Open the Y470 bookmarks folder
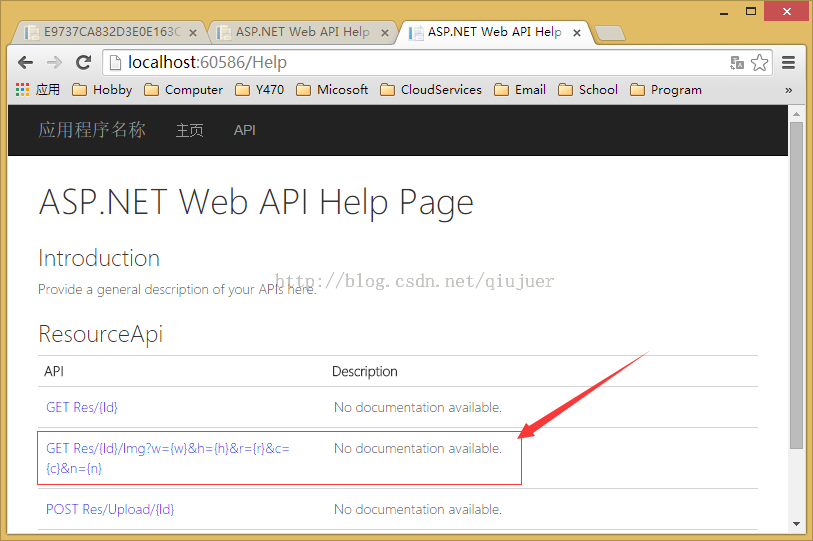Viewport: 813px width, 541px height. point(260,90)
